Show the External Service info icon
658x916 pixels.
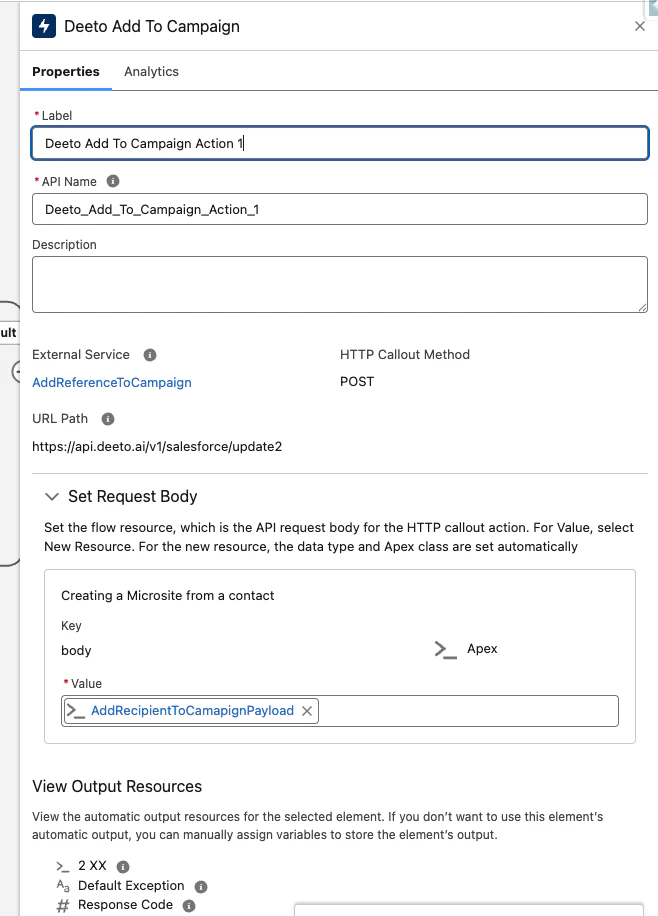click(x=150, y=355)
